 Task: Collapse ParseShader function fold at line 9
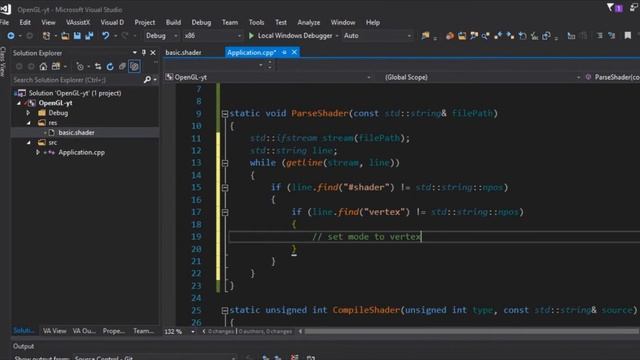pyautogui.click(x=224, y=114)
